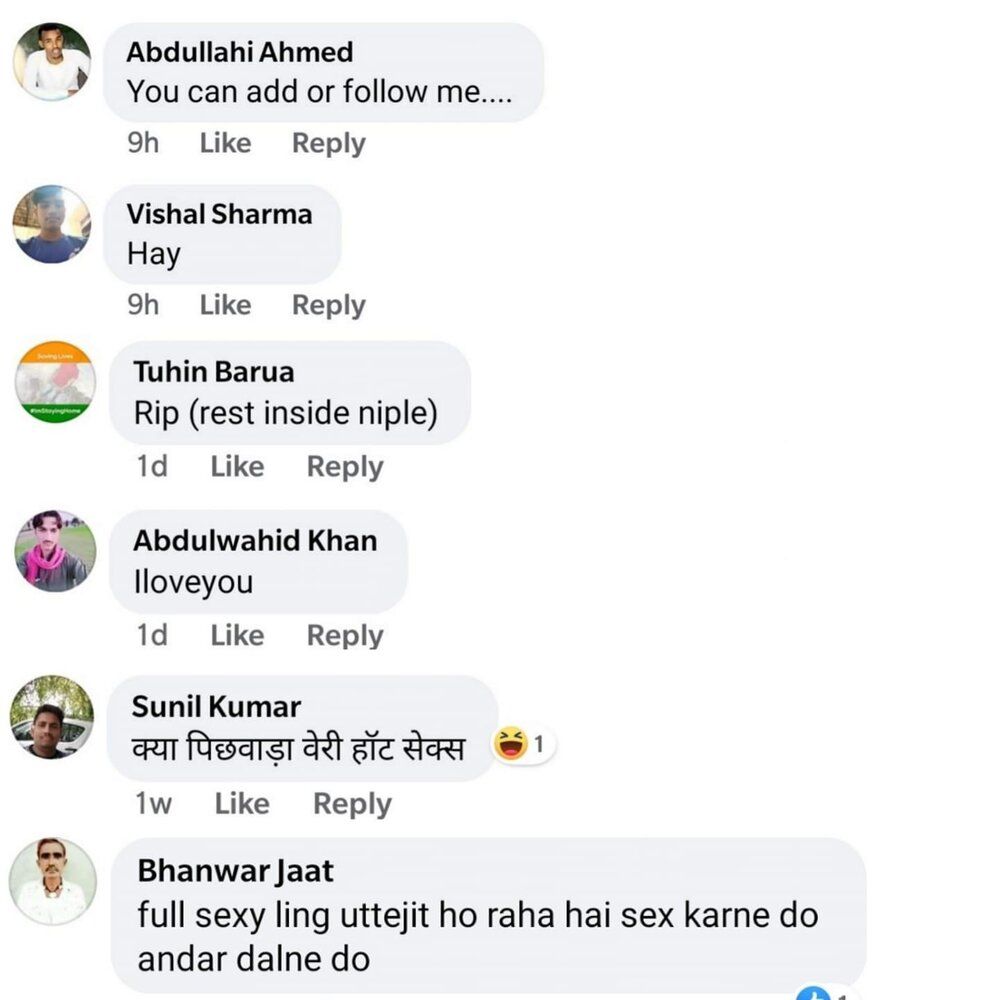The image size is (1000, 1000).
Task: Open Bhanwar Jaat's profile picture
Action: [x=53, y=881]
